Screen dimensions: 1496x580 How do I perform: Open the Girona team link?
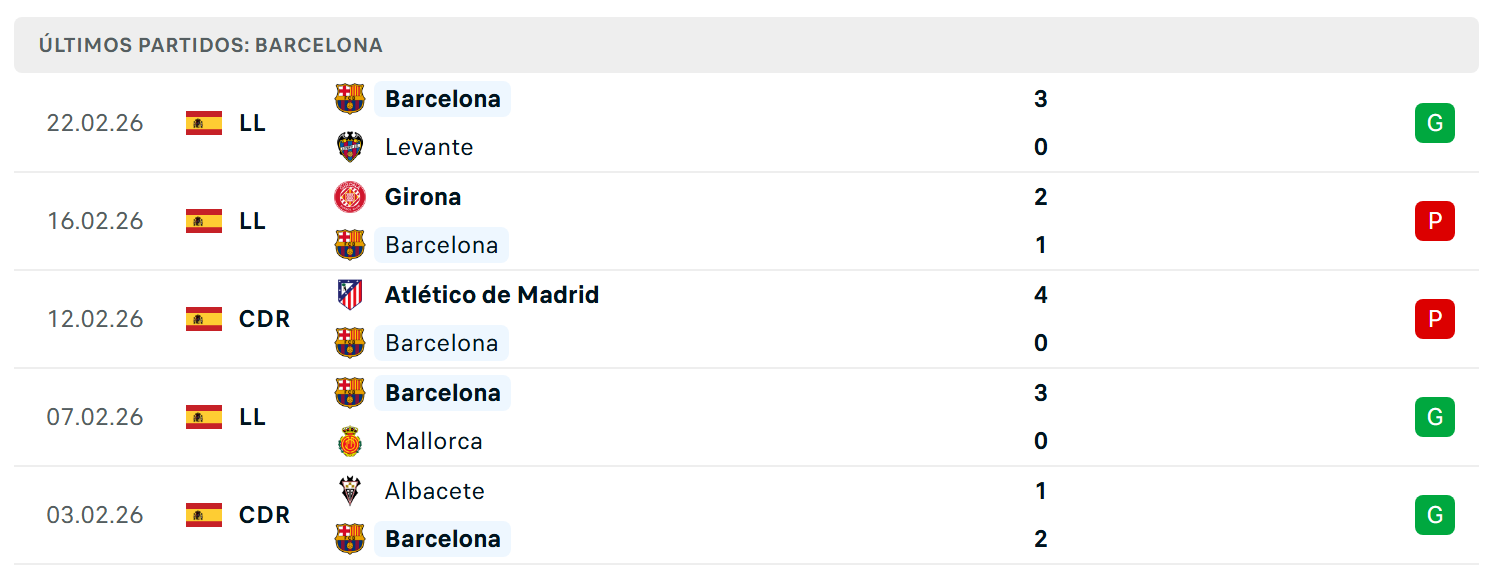(423, 197)
